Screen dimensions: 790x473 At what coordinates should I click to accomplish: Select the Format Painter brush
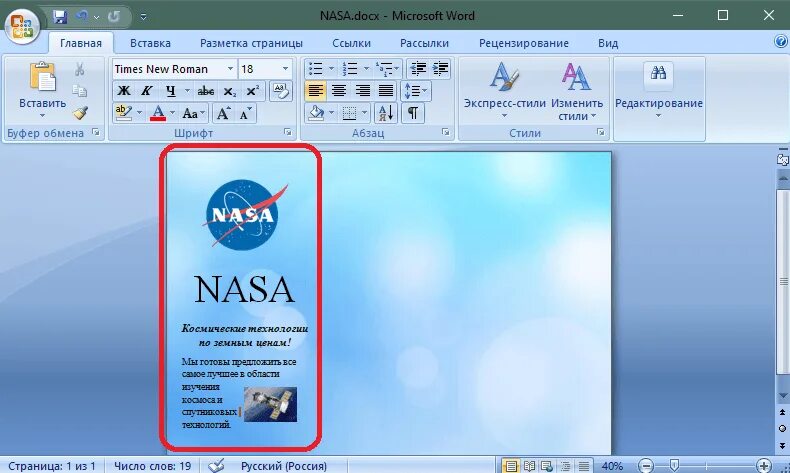pos(80,113)
